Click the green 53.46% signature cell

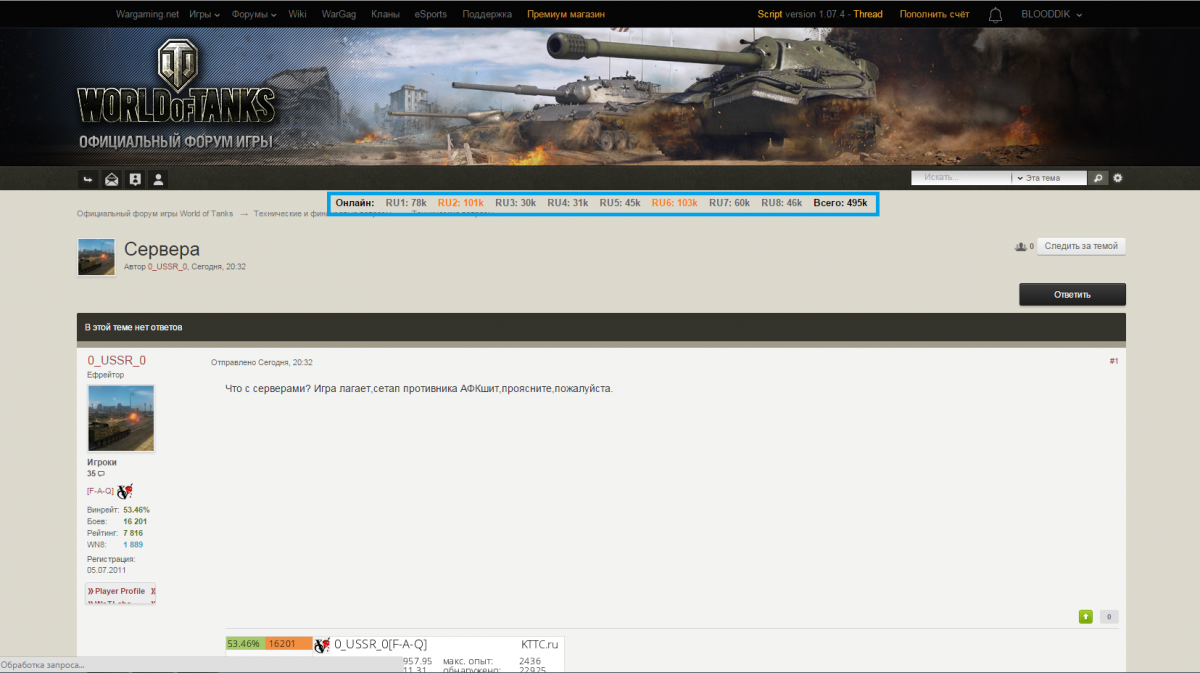tap(244, 644)
